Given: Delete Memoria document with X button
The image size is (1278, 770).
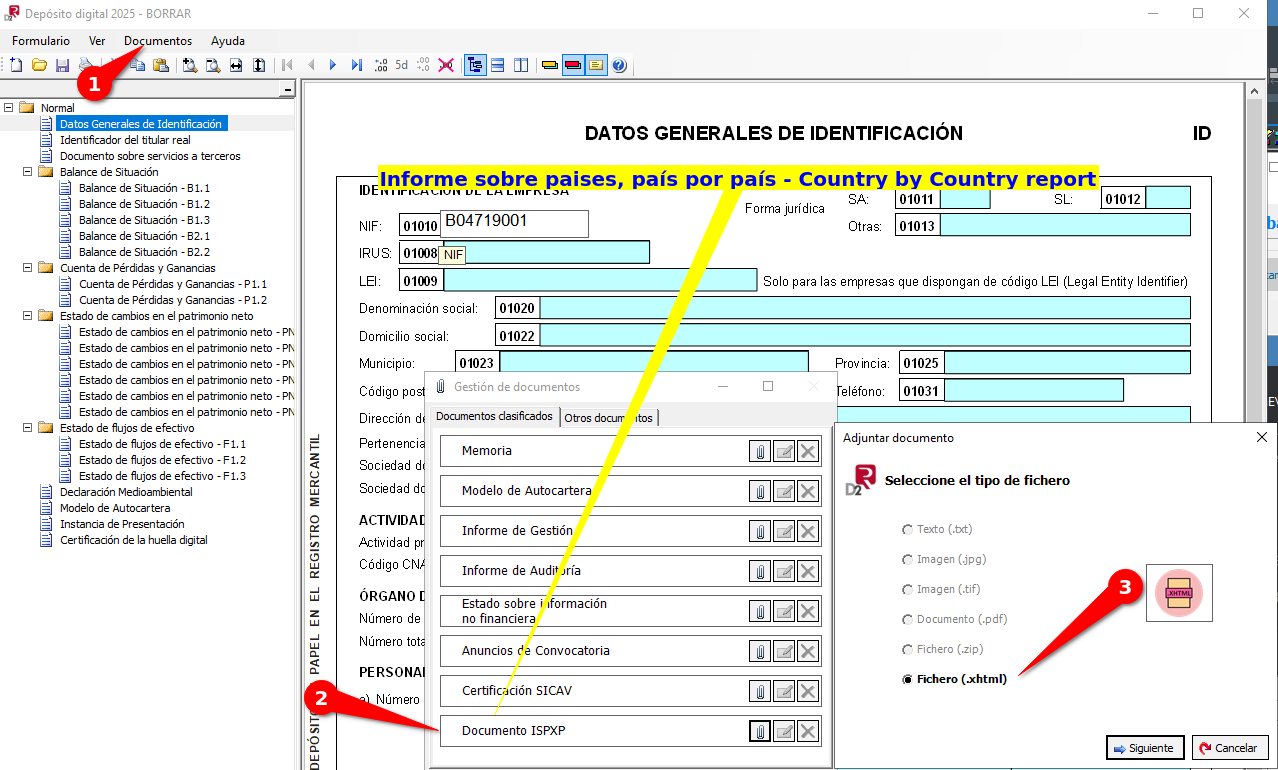Looking at the screenshot, I should (808, 451).
